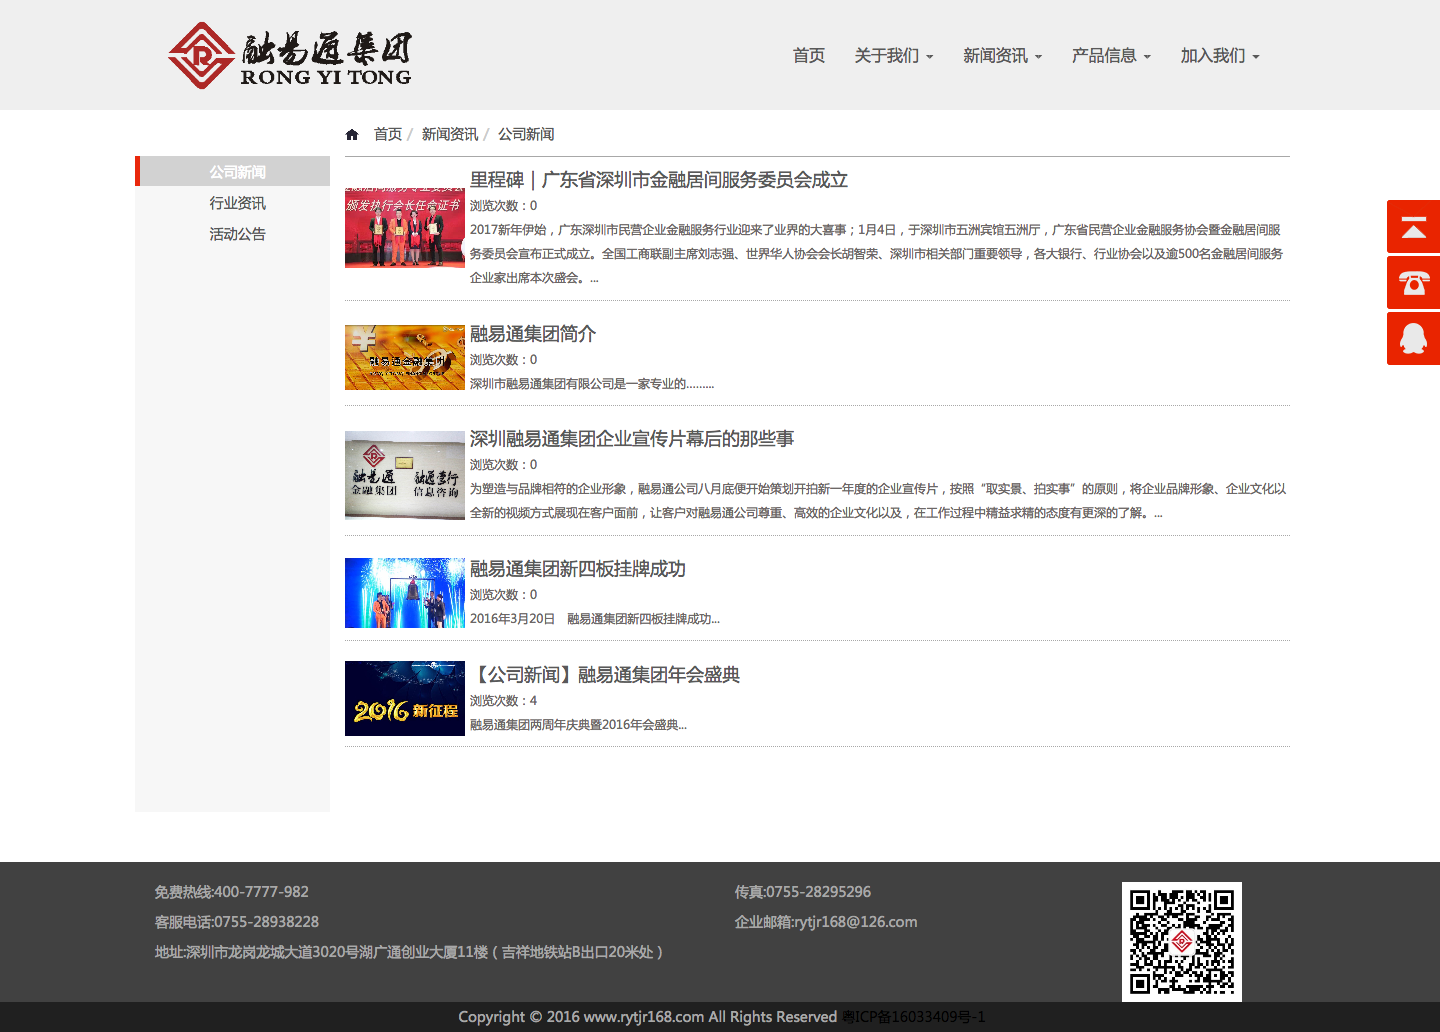Click the footer QR code image
Image resolution: width=1440 pixels, height=1032 pixels.
[x=1182, y=942]
